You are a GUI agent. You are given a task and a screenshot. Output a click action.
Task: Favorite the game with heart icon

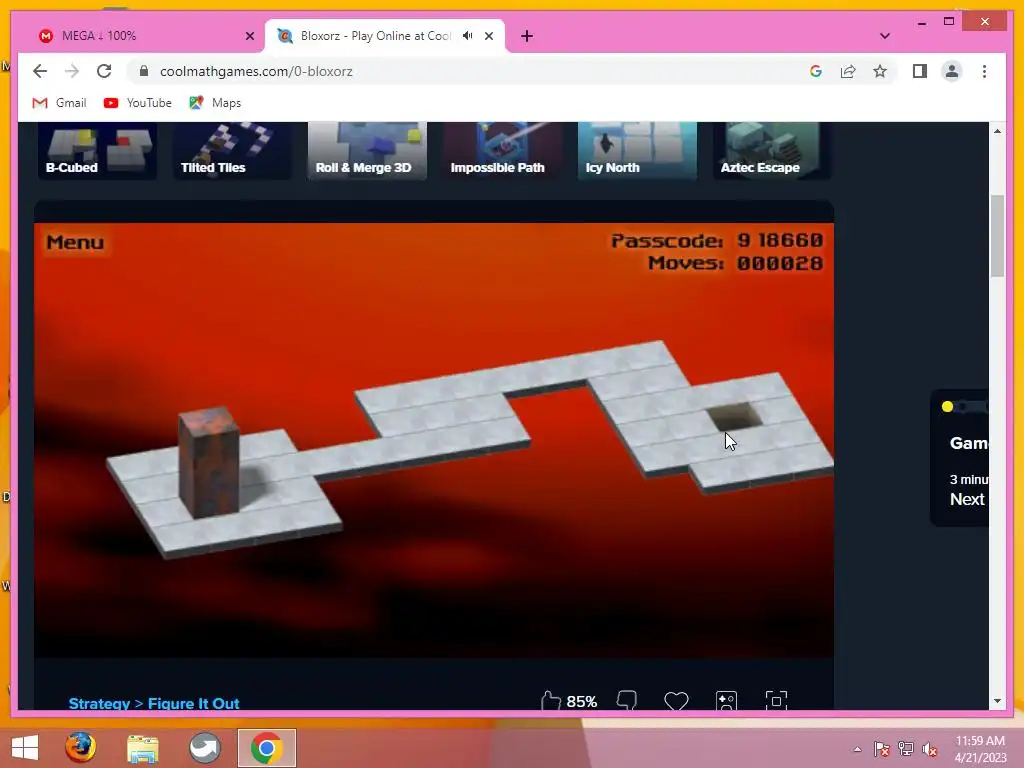click(676, 701)
